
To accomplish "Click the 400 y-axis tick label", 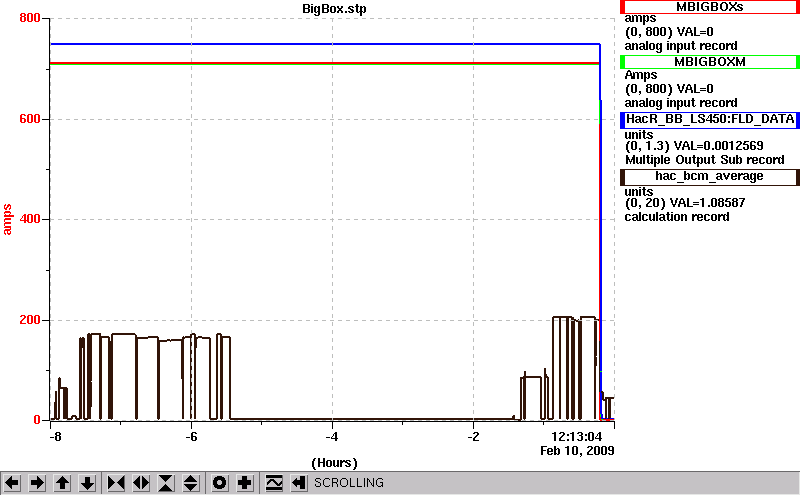I will click(x=30, y=219).
